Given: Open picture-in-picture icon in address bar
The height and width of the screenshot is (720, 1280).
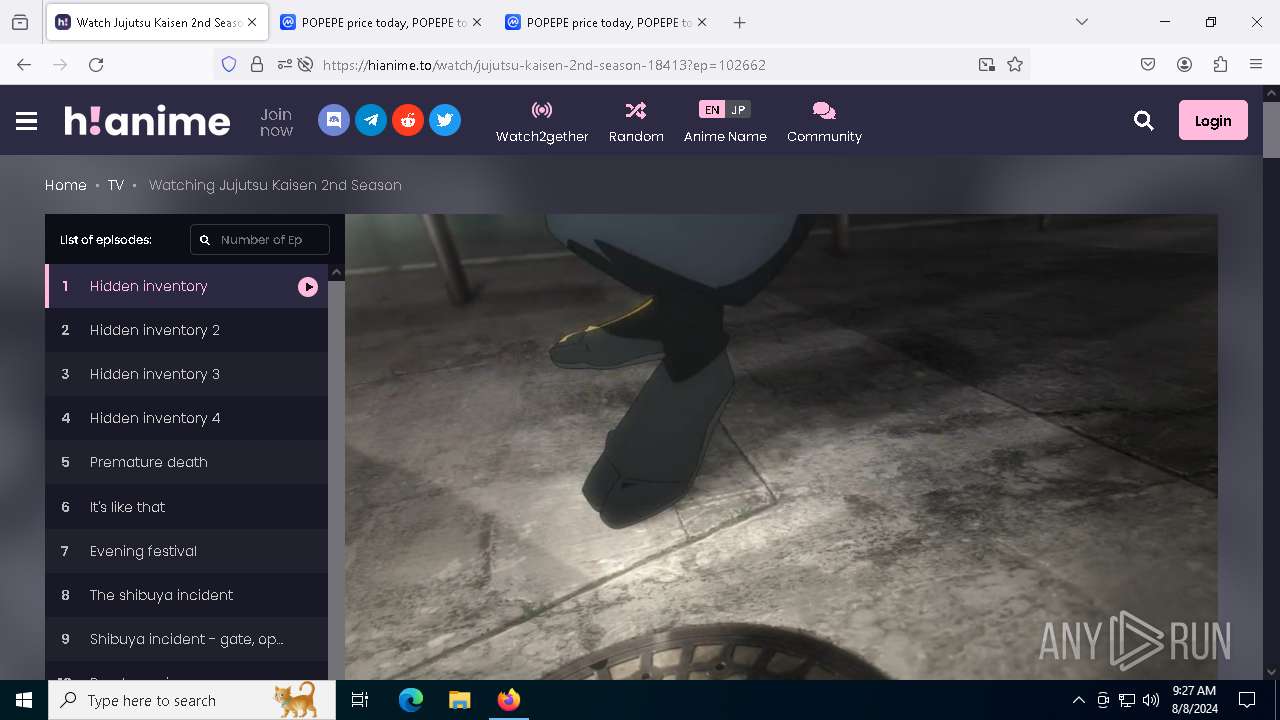Looking at the screenshot, I should (x=987, y=64).
